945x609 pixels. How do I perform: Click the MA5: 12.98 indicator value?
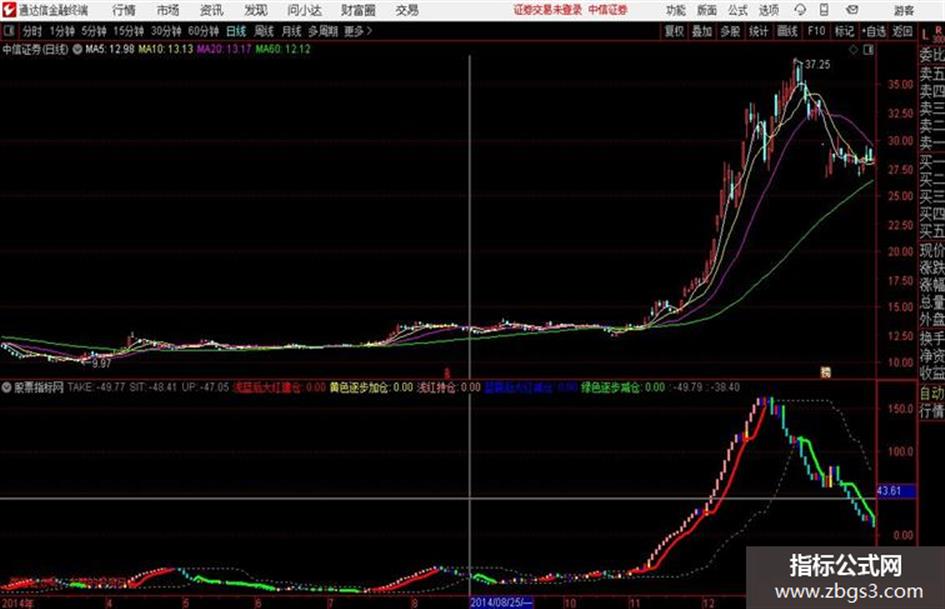click(110, 49)
